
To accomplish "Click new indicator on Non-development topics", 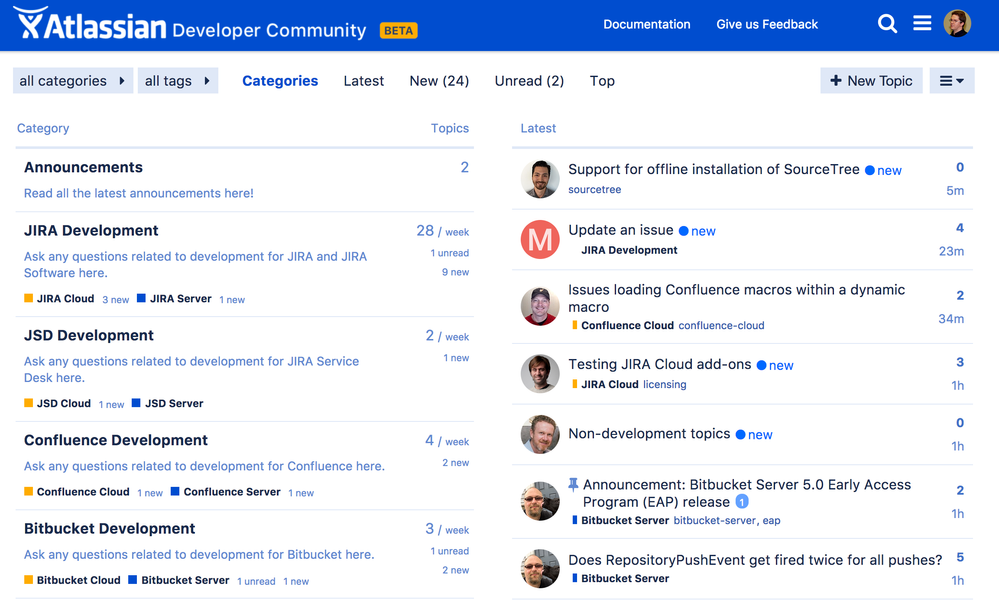I will [754, 435].
